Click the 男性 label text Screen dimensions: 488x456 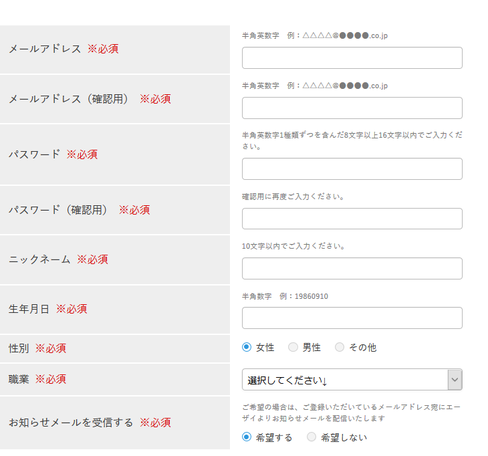(x=311, y=348)
